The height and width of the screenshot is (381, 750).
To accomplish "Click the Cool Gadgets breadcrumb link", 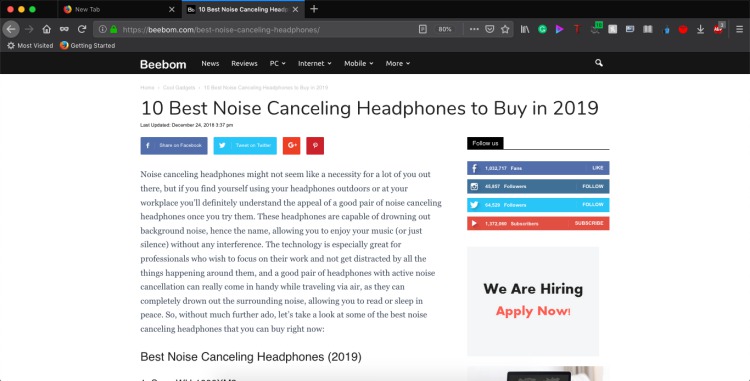I will click(x=179, y=87).
